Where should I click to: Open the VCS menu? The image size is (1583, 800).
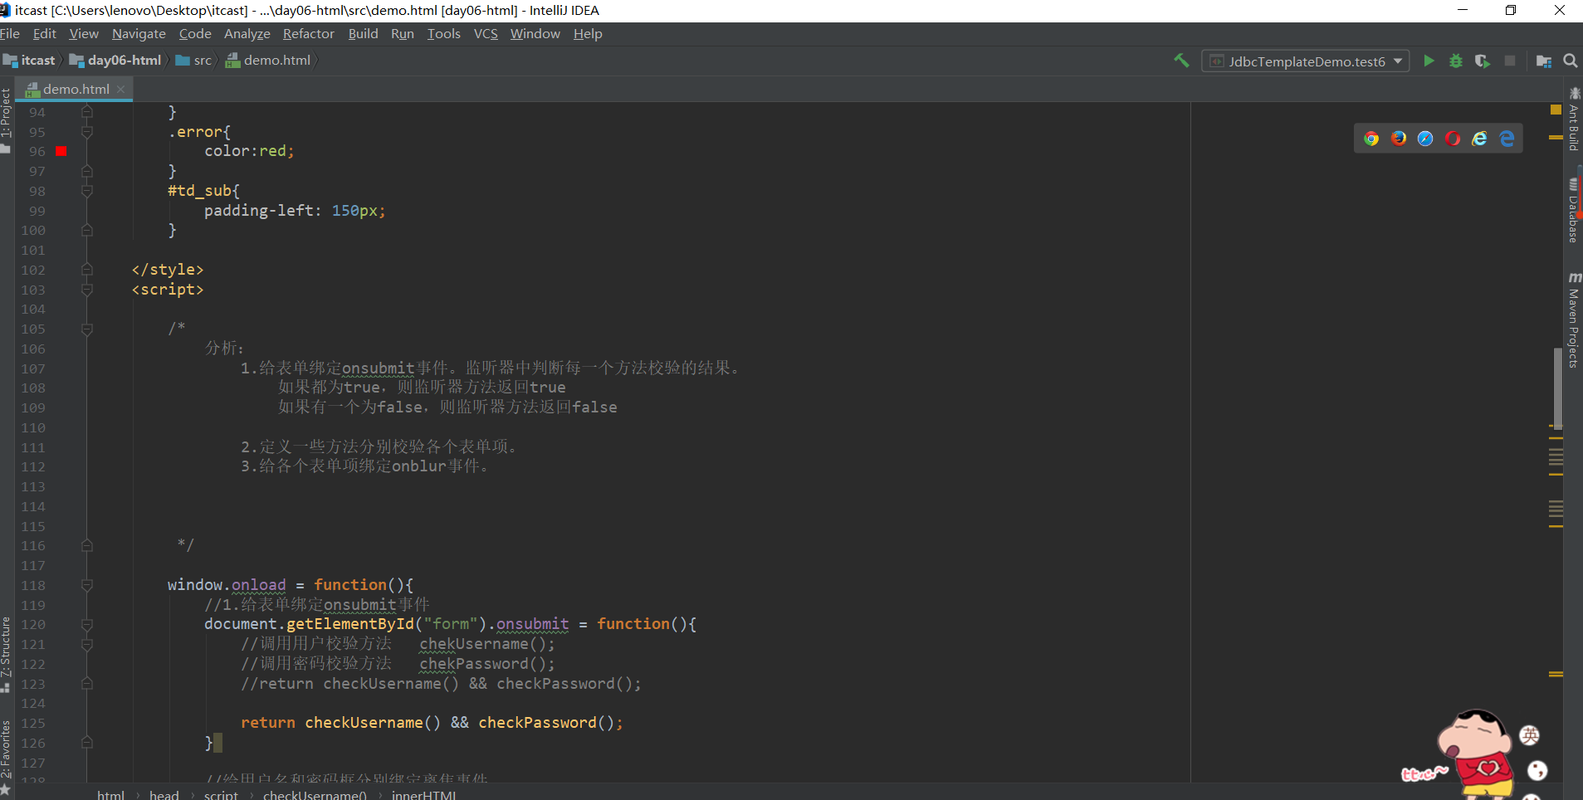[x=485, y=34]
